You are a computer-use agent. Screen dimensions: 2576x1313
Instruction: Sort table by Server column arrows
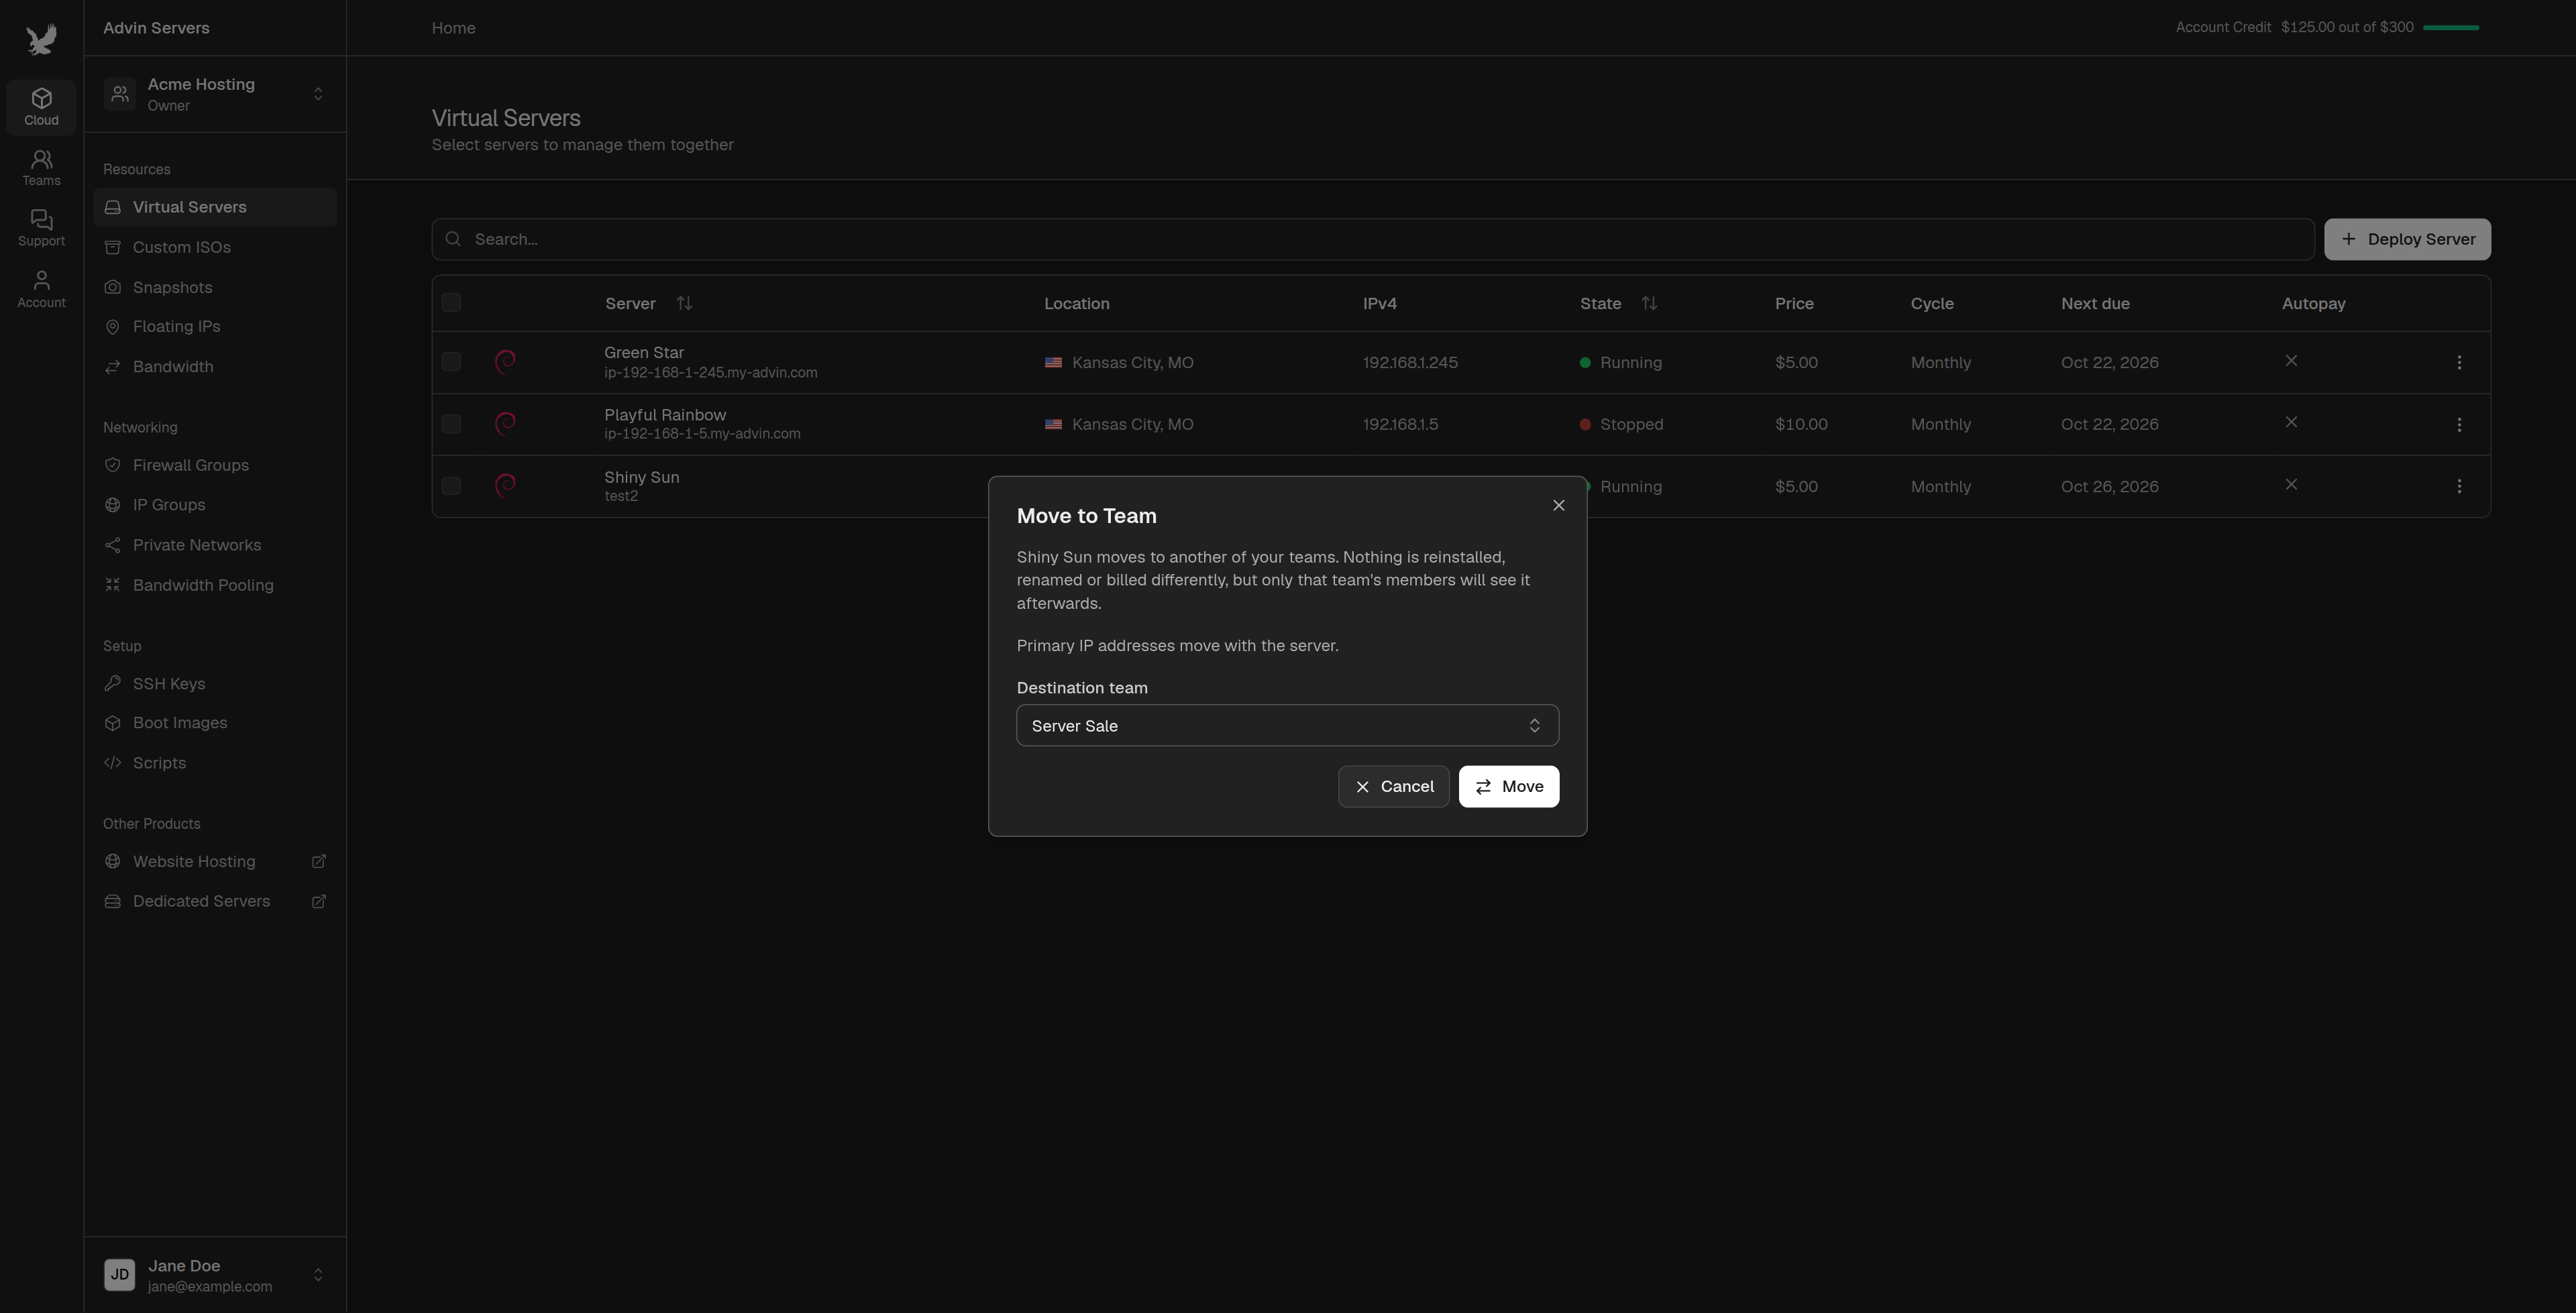[684, 303]
